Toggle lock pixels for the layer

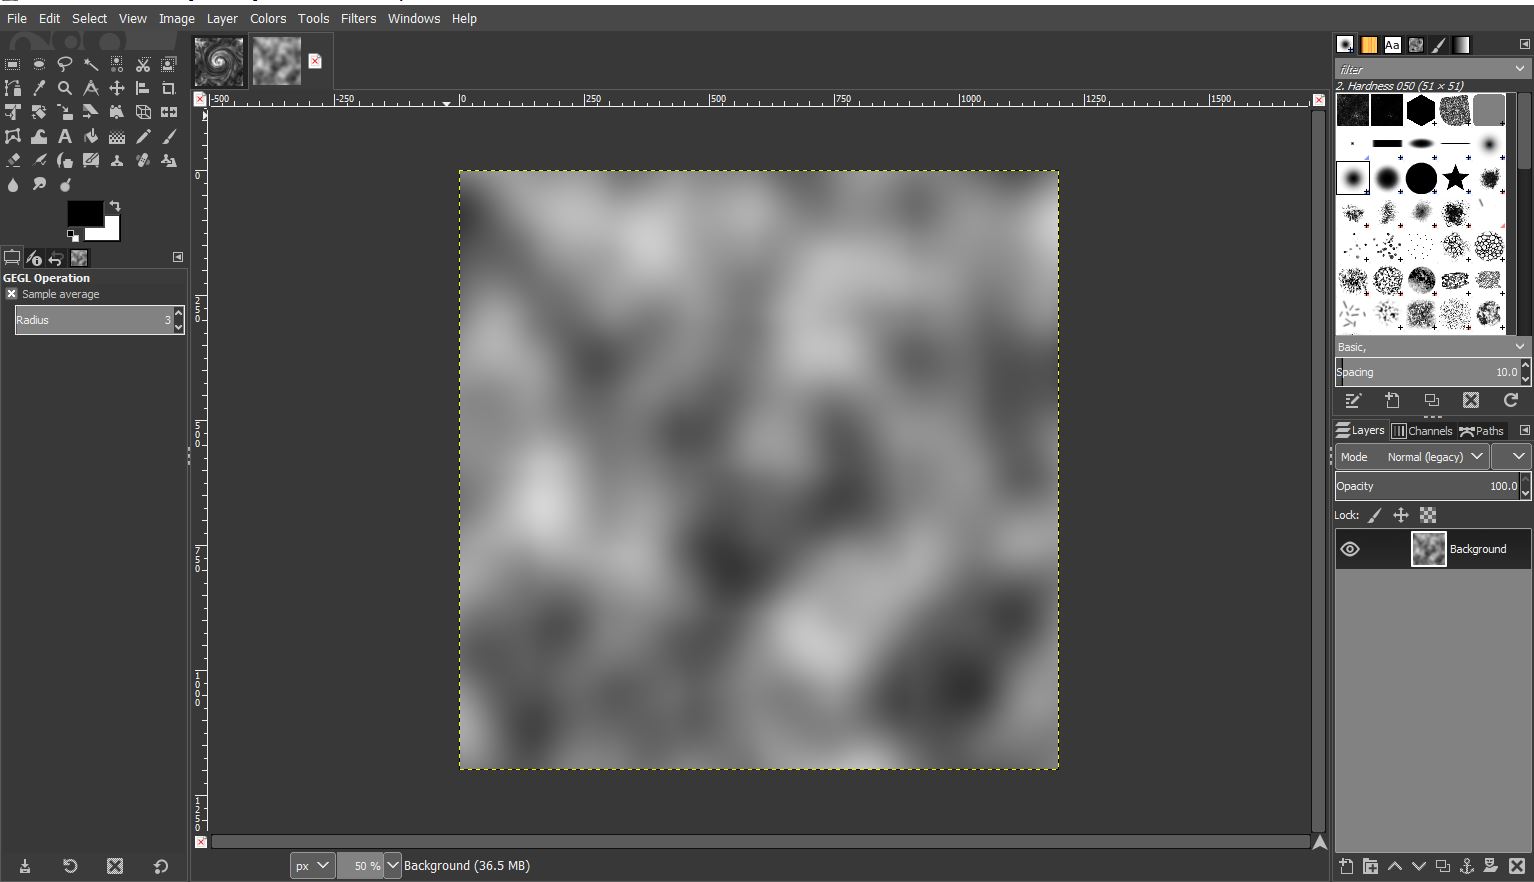1375,515
